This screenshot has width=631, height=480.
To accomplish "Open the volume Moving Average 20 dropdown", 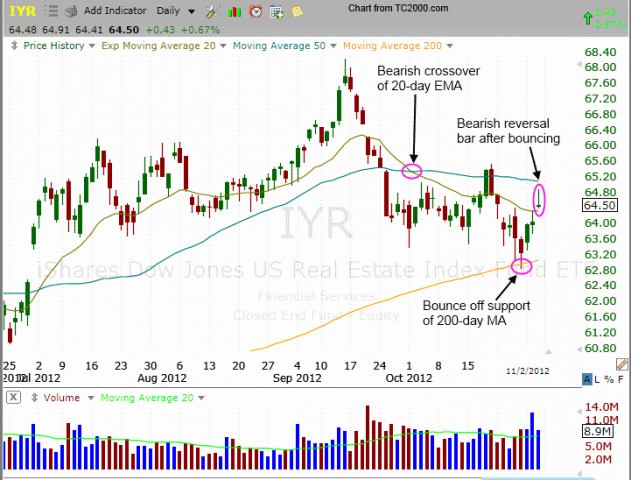I will 201,398.
